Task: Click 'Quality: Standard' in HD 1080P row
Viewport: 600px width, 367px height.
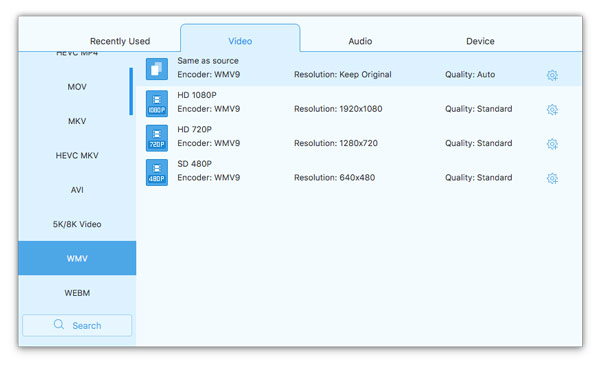Action: pyautogui.click(x=478, y=109)
